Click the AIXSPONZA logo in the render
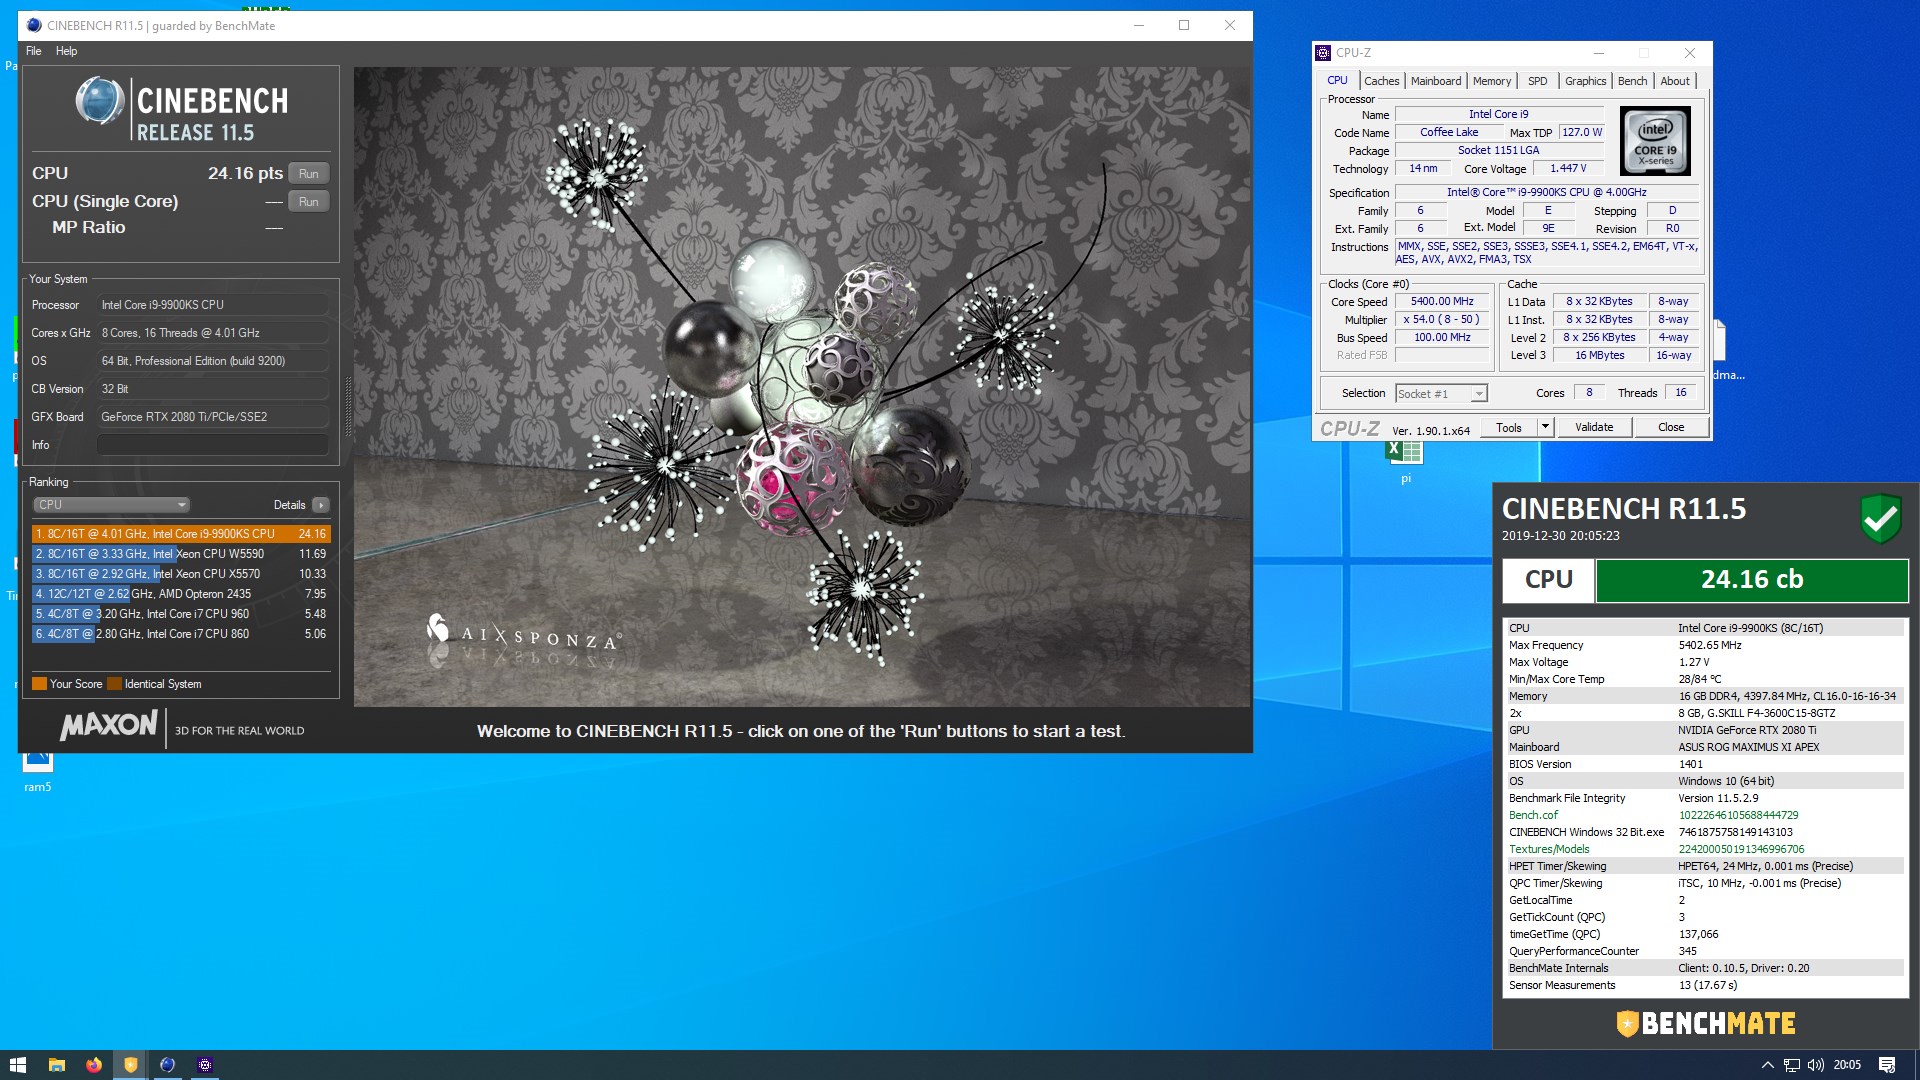Screen dimensions: 1920x1080 point(523,632)
